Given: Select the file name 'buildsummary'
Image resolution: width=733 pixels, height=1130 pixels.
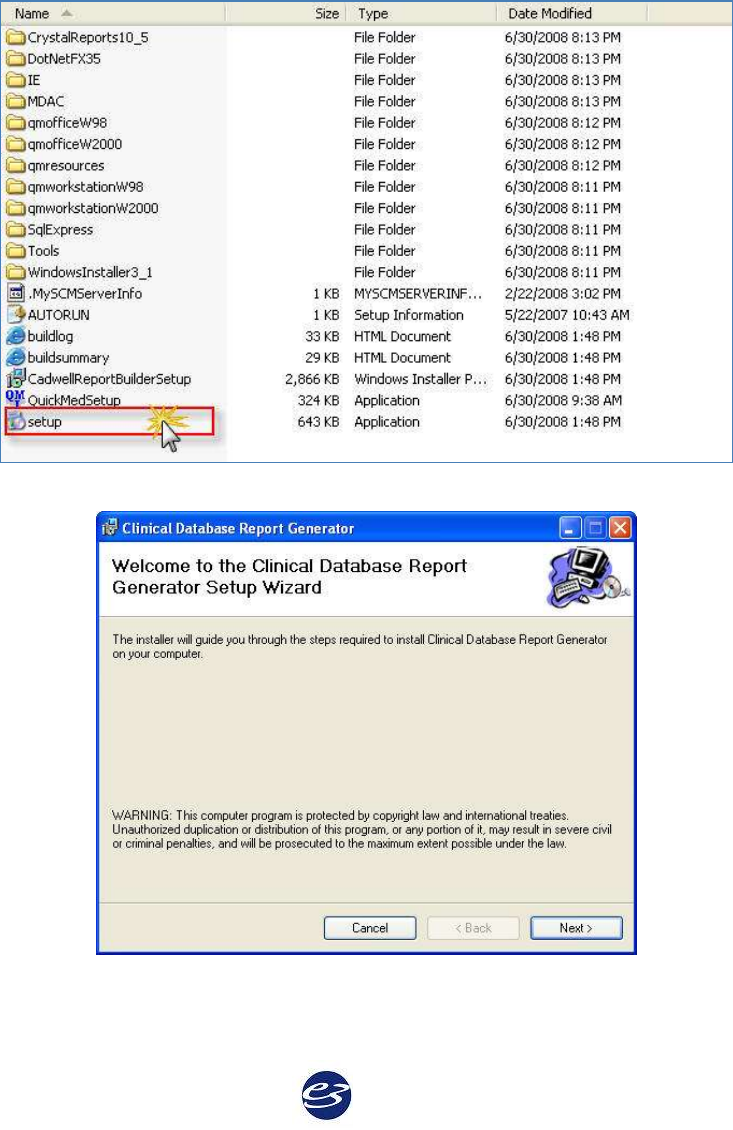Looking at the screenshot, I should pos(68,358).
